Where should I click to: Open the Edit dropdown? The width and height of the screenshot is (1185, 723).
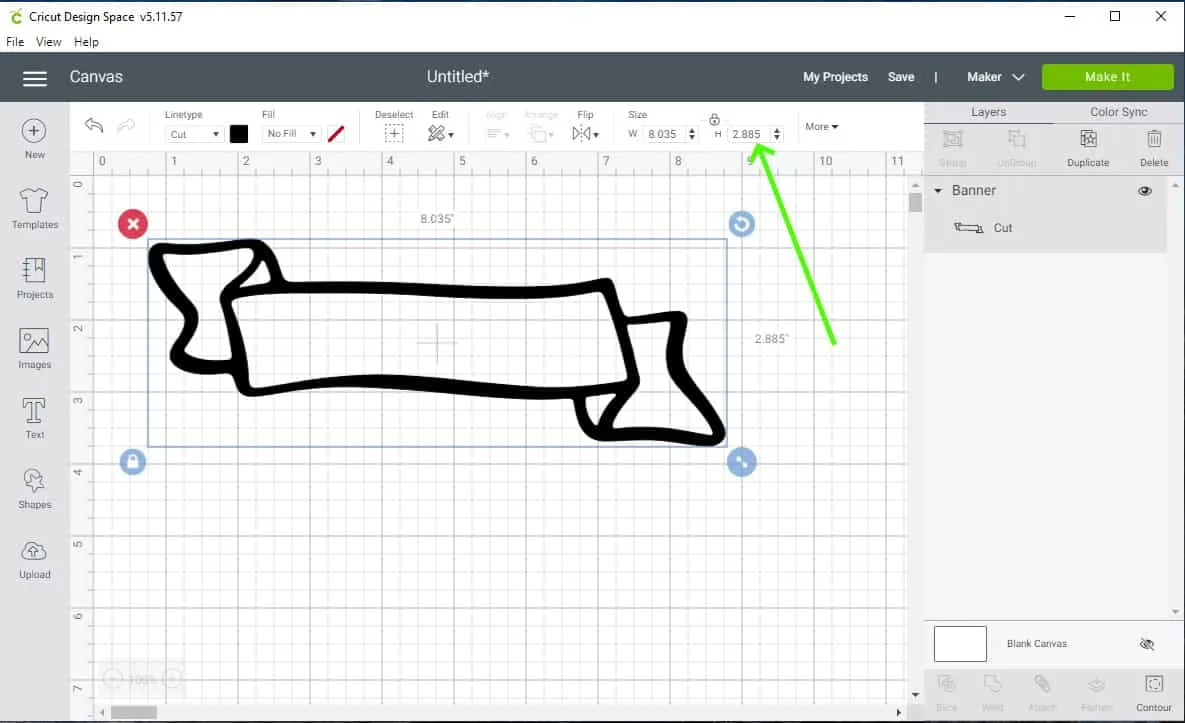tap(441, 134)
